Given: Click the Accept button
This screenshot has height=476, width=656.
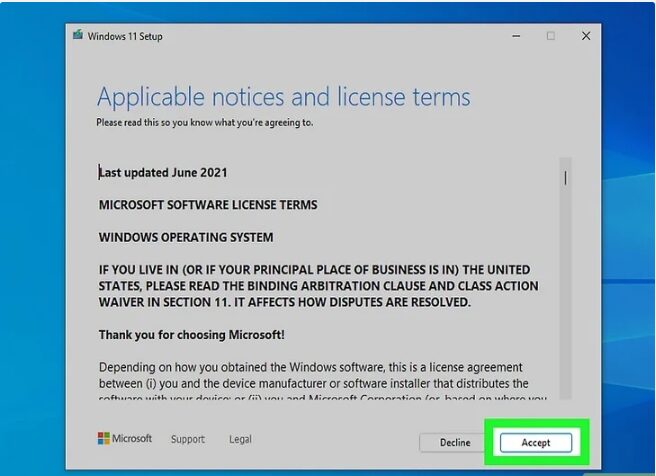Looking at the screenshot, I should point(536,443).
